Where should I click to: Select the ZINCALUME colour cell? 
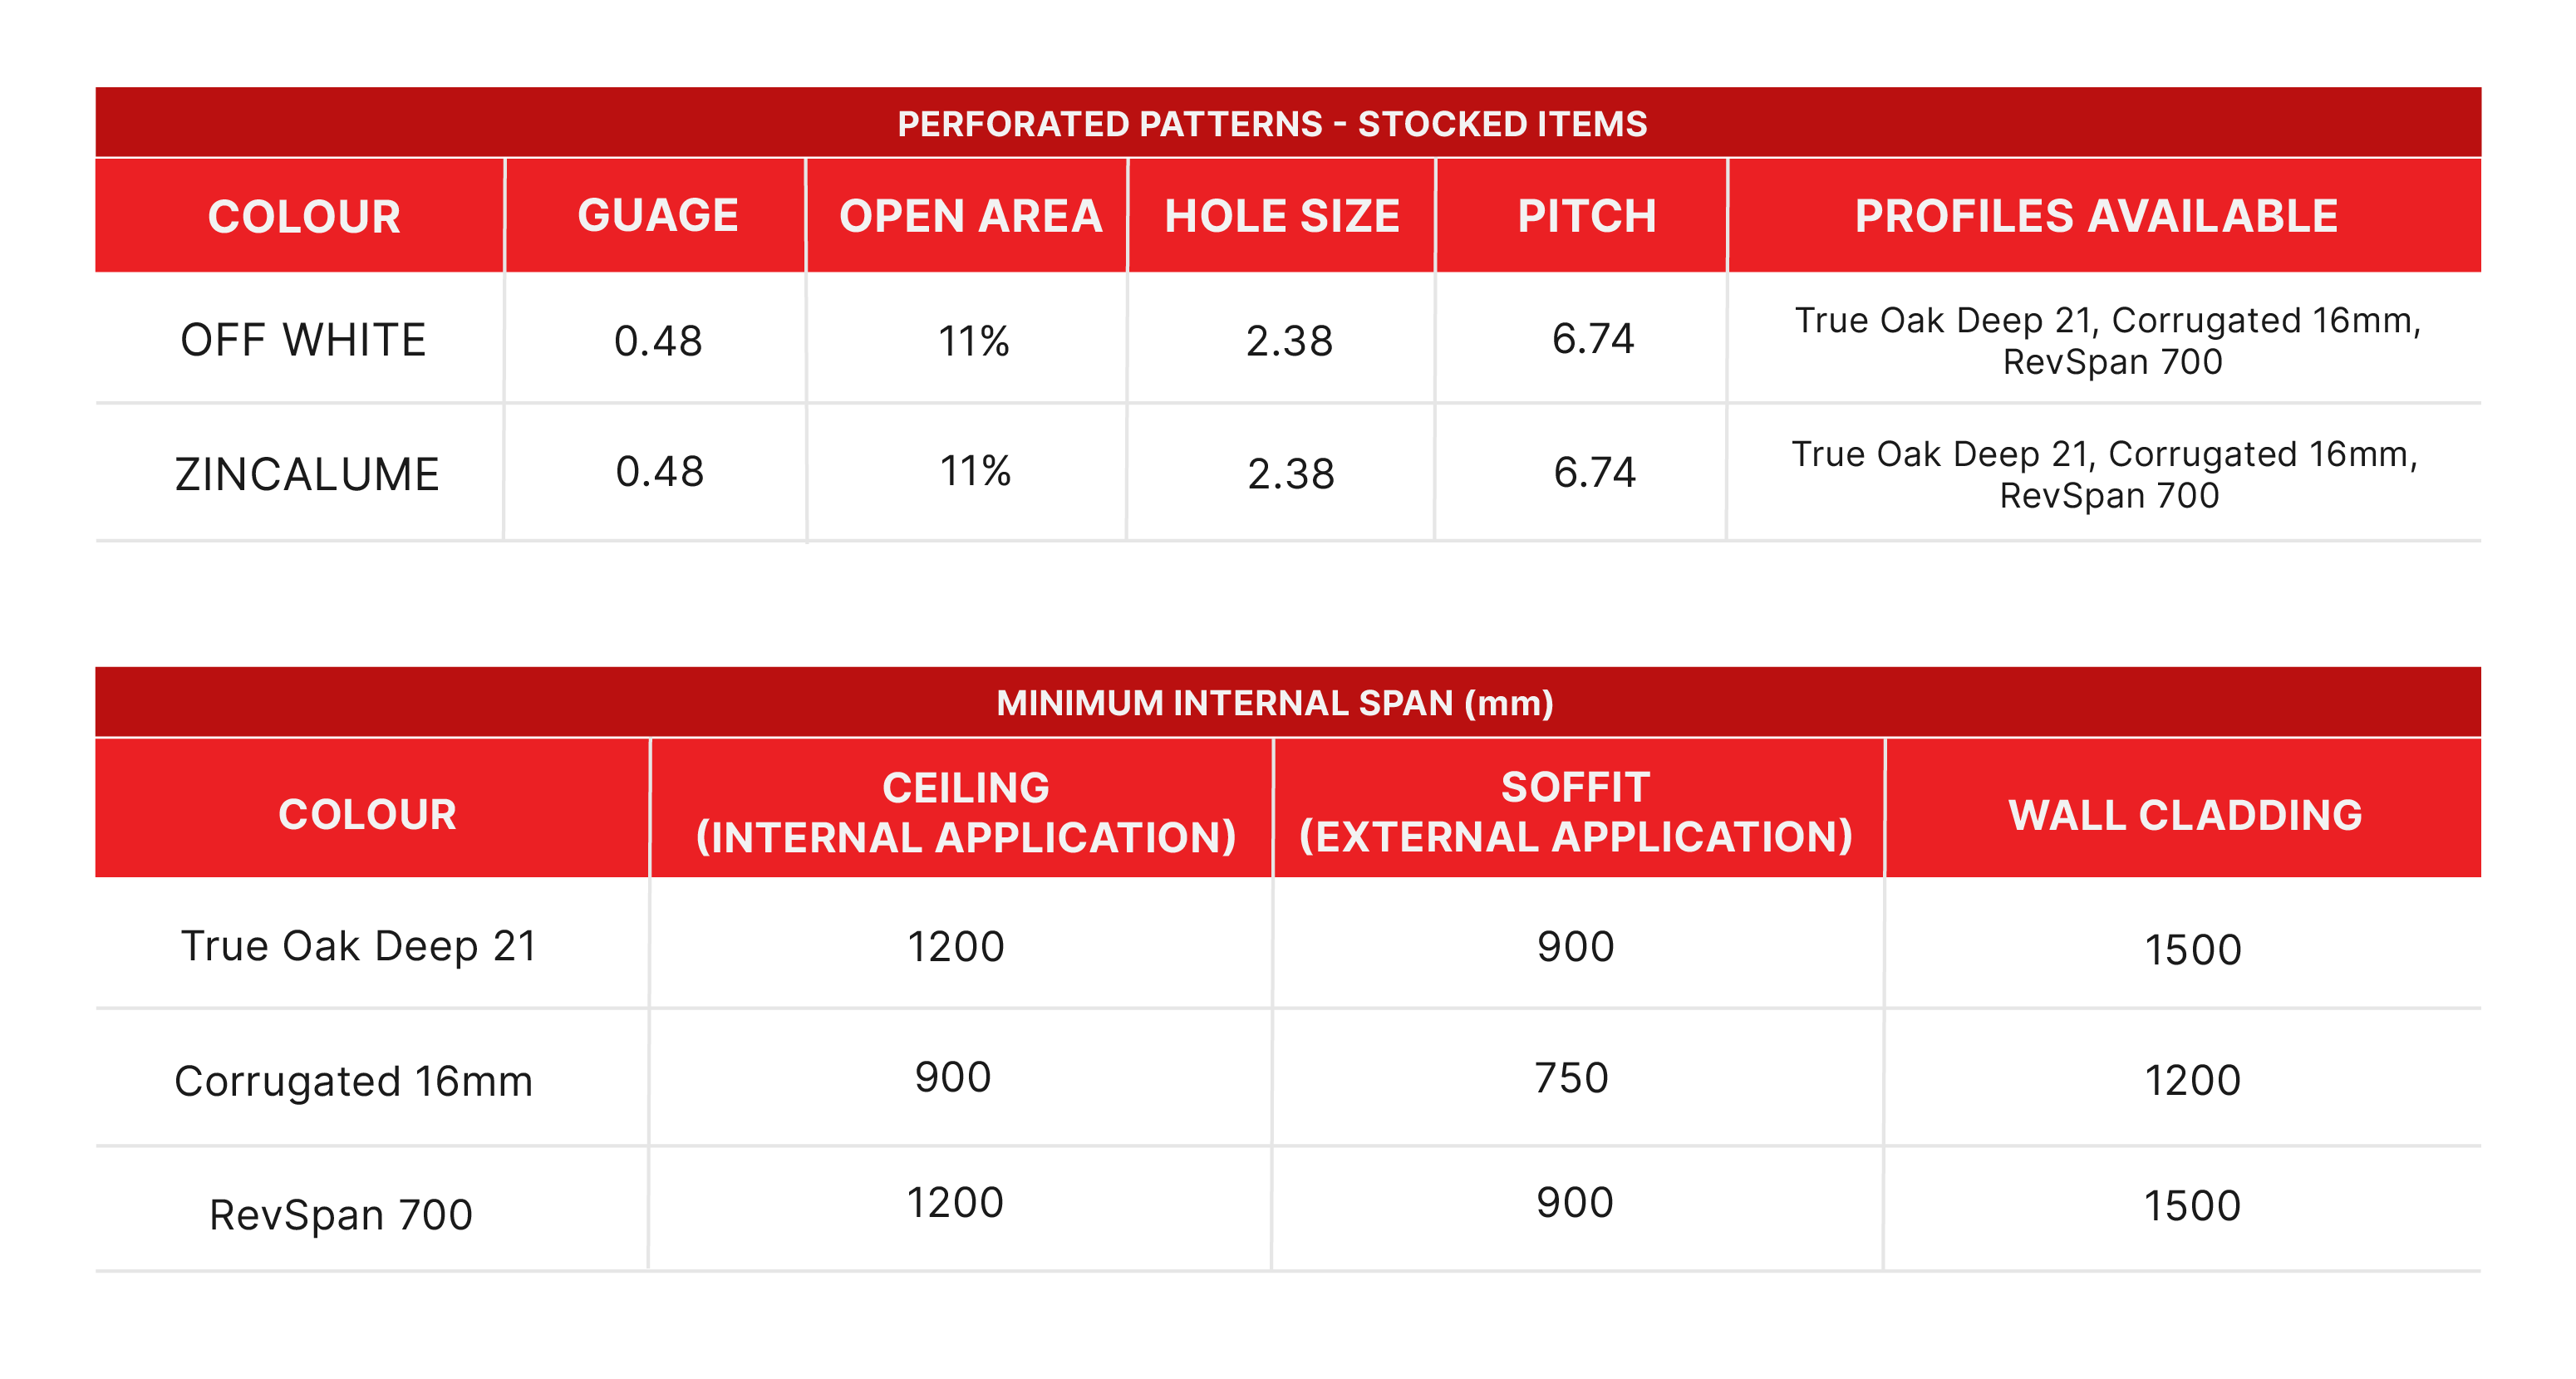click(307, 474)
